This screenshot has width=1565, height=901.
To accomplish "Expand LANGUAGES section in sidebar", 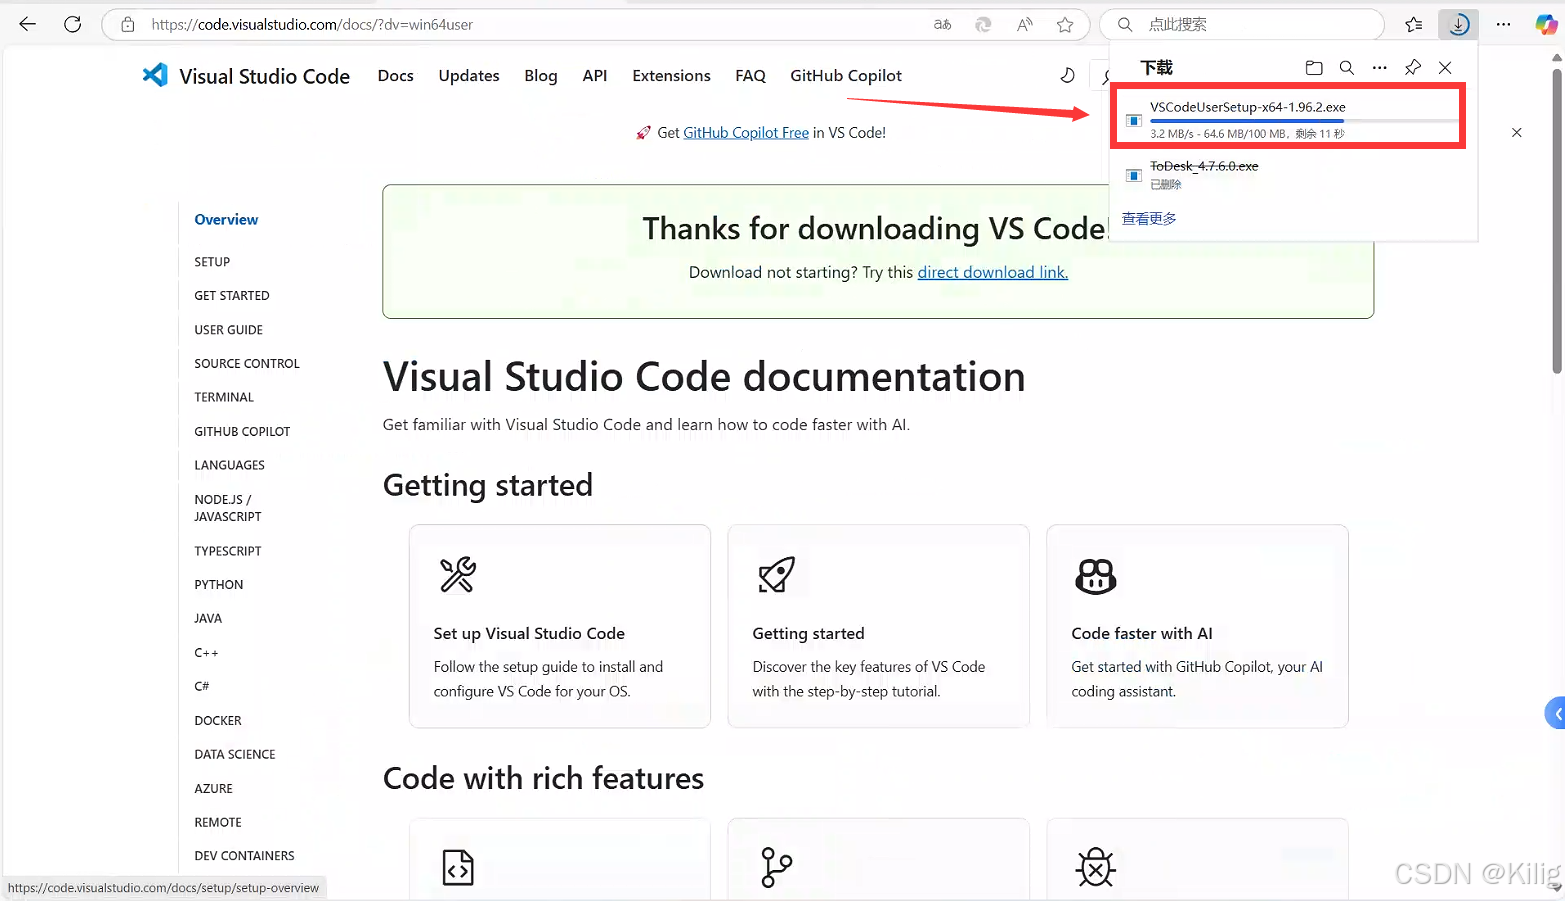I will click(230, 465).
